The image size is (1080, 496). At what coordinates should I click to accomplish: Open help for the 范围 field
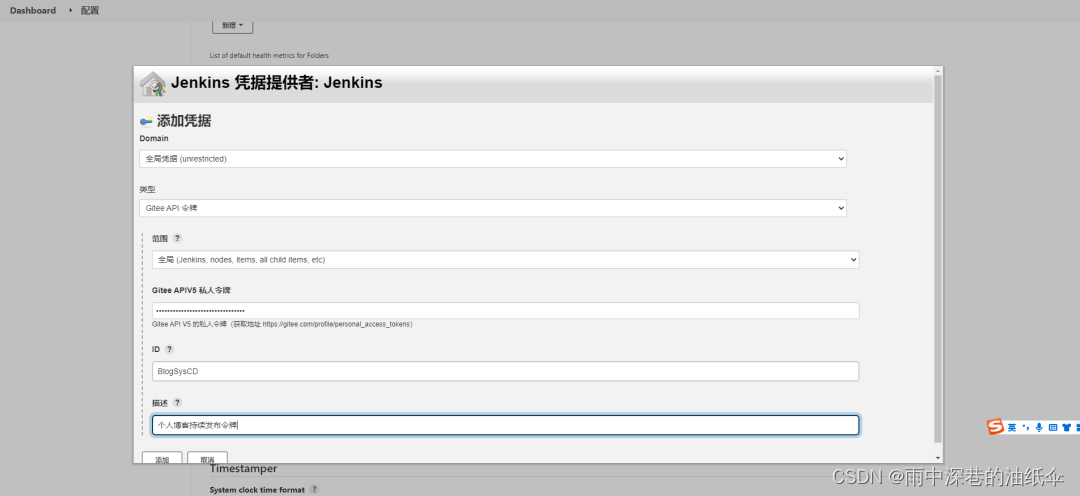(177, 238)
